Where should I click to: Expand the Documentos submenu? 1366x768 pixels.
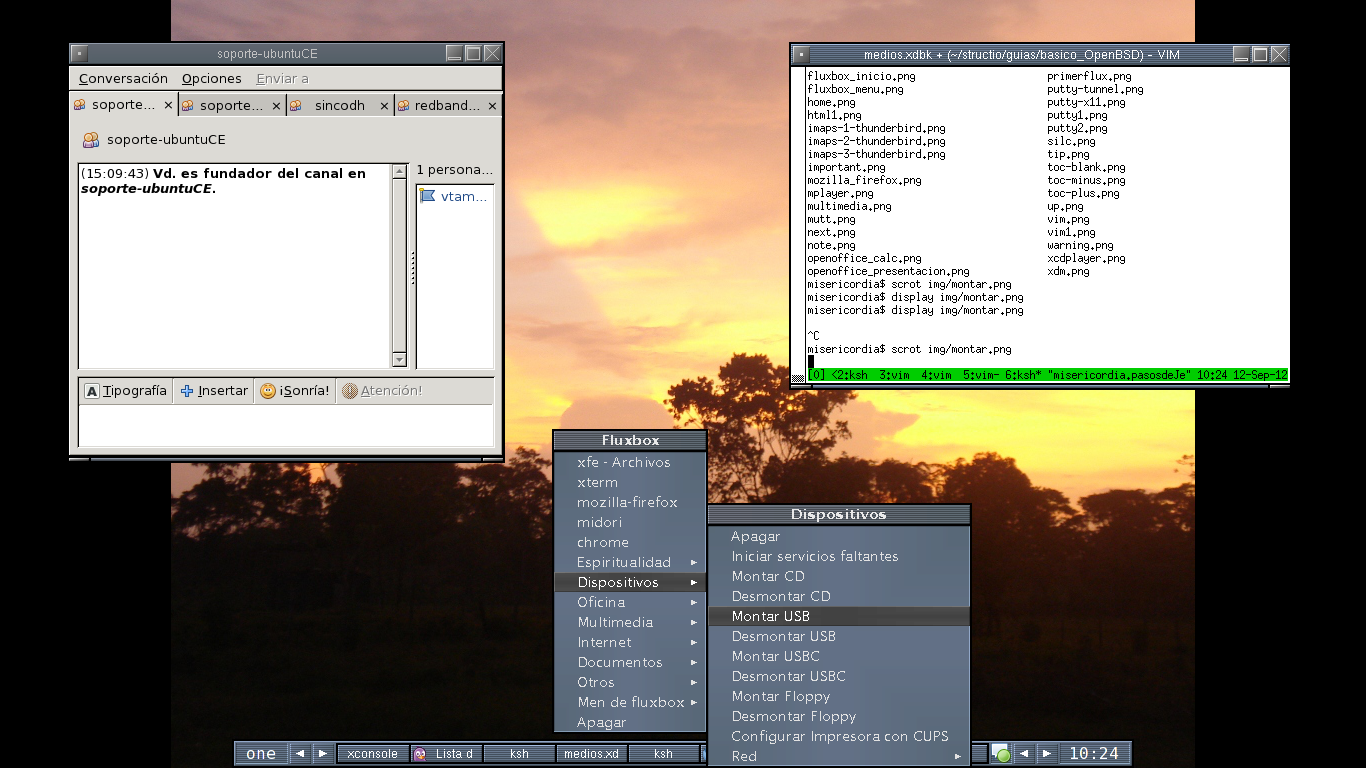pos(630,662)
